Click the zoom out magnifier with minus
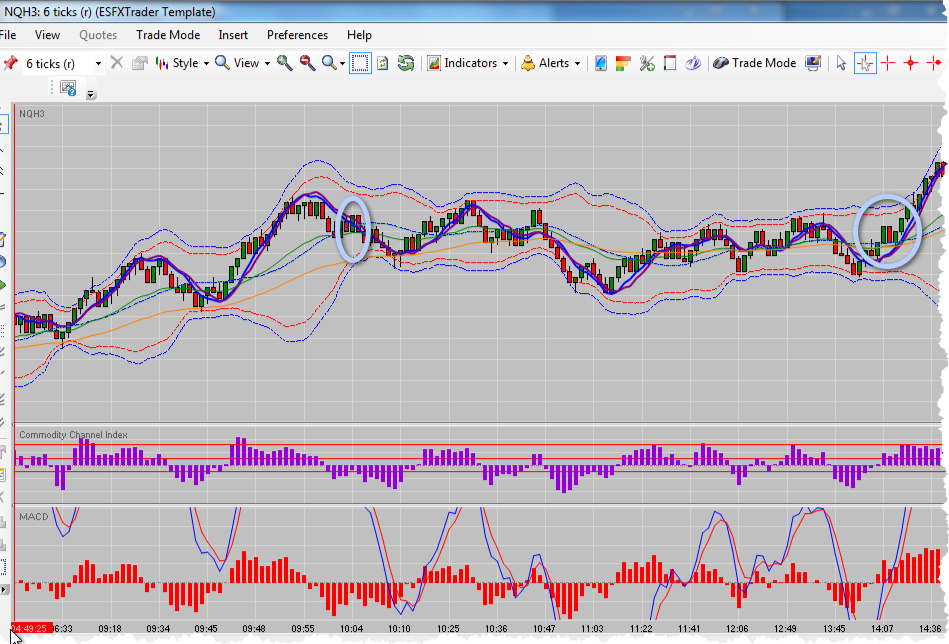Image resolution: width=949 pixels, height=644 pixels. pos(307,63)
